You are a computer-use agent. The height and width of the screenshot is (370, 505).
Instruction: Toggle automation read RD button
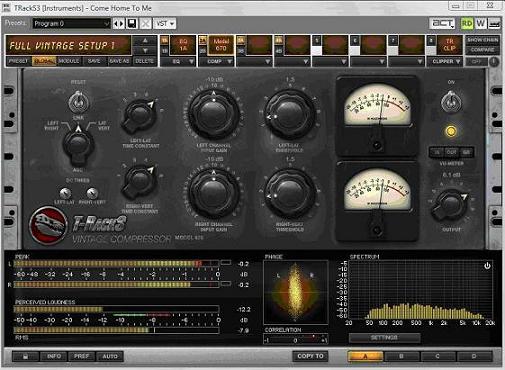click(x=467, y=23)
